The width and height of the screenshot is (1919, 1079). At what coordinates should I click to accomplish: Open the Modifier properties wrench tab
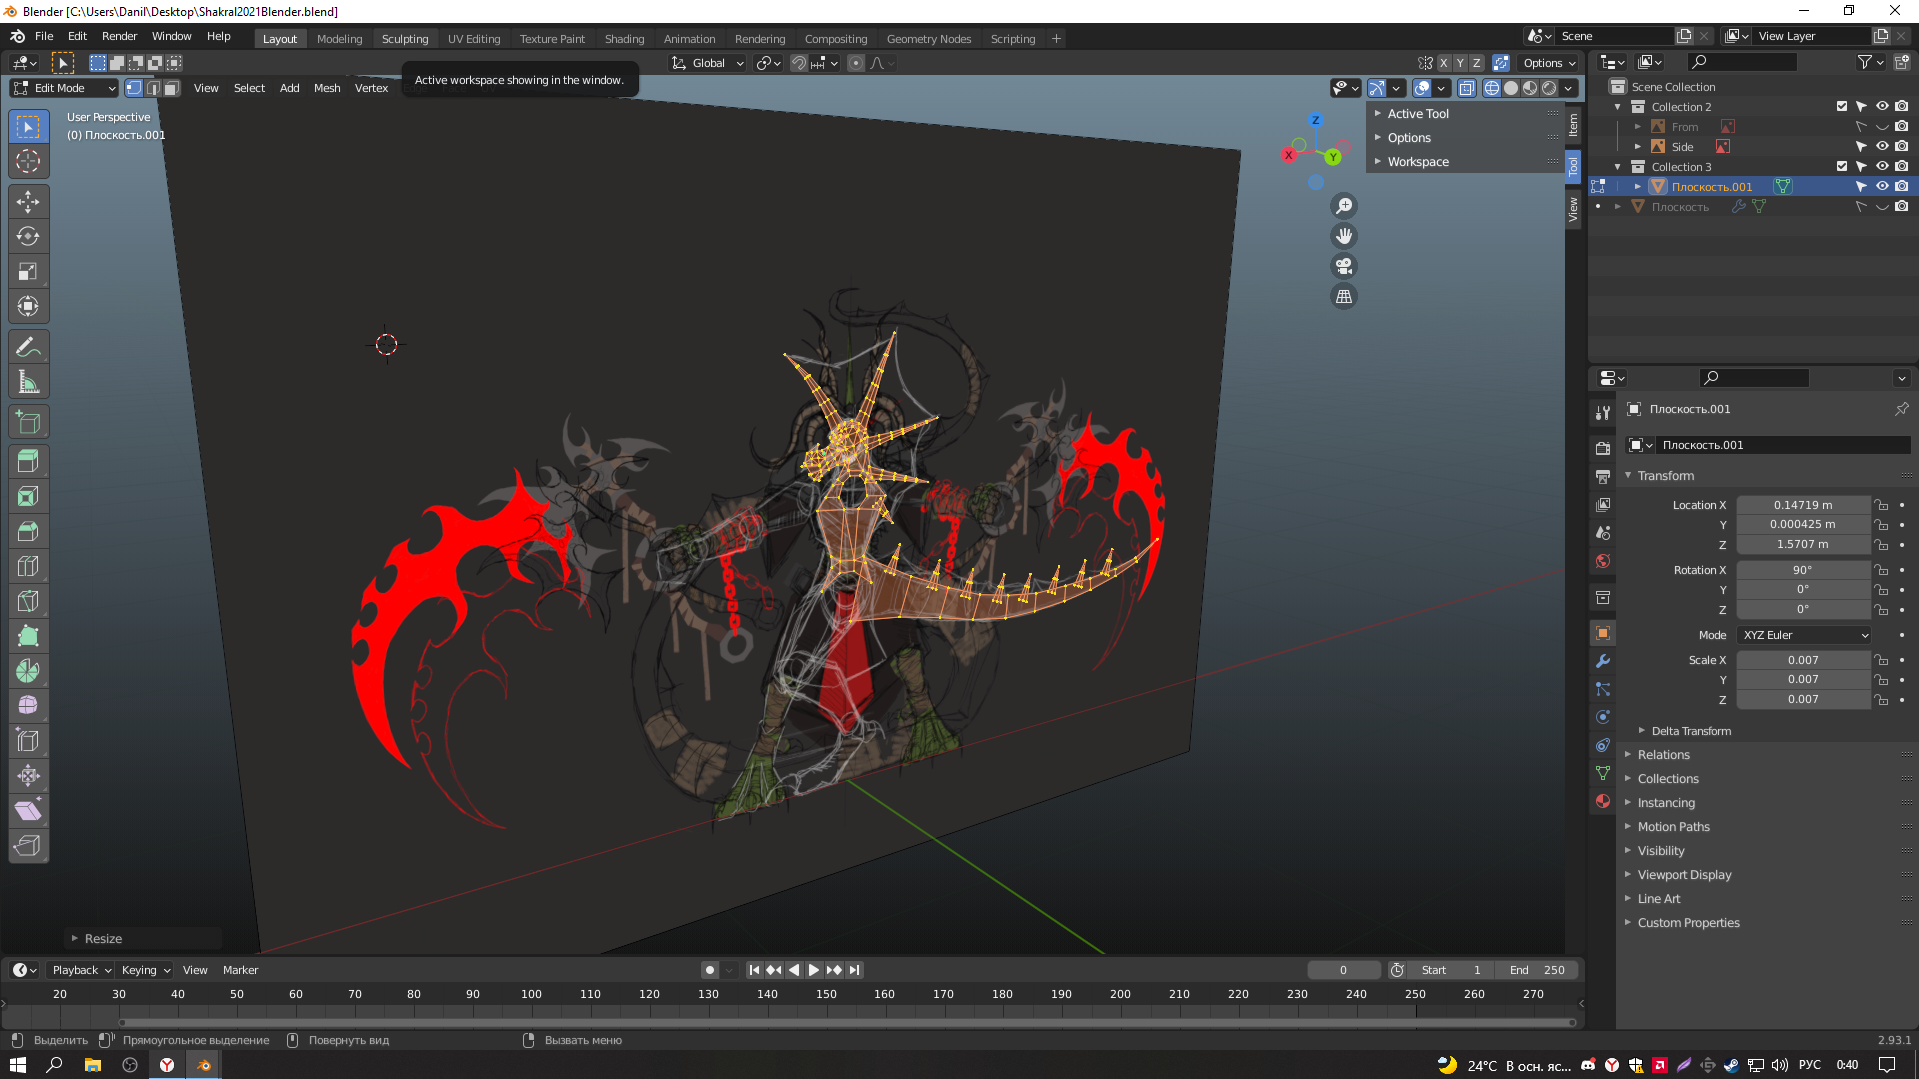(x=1603, y=661)
